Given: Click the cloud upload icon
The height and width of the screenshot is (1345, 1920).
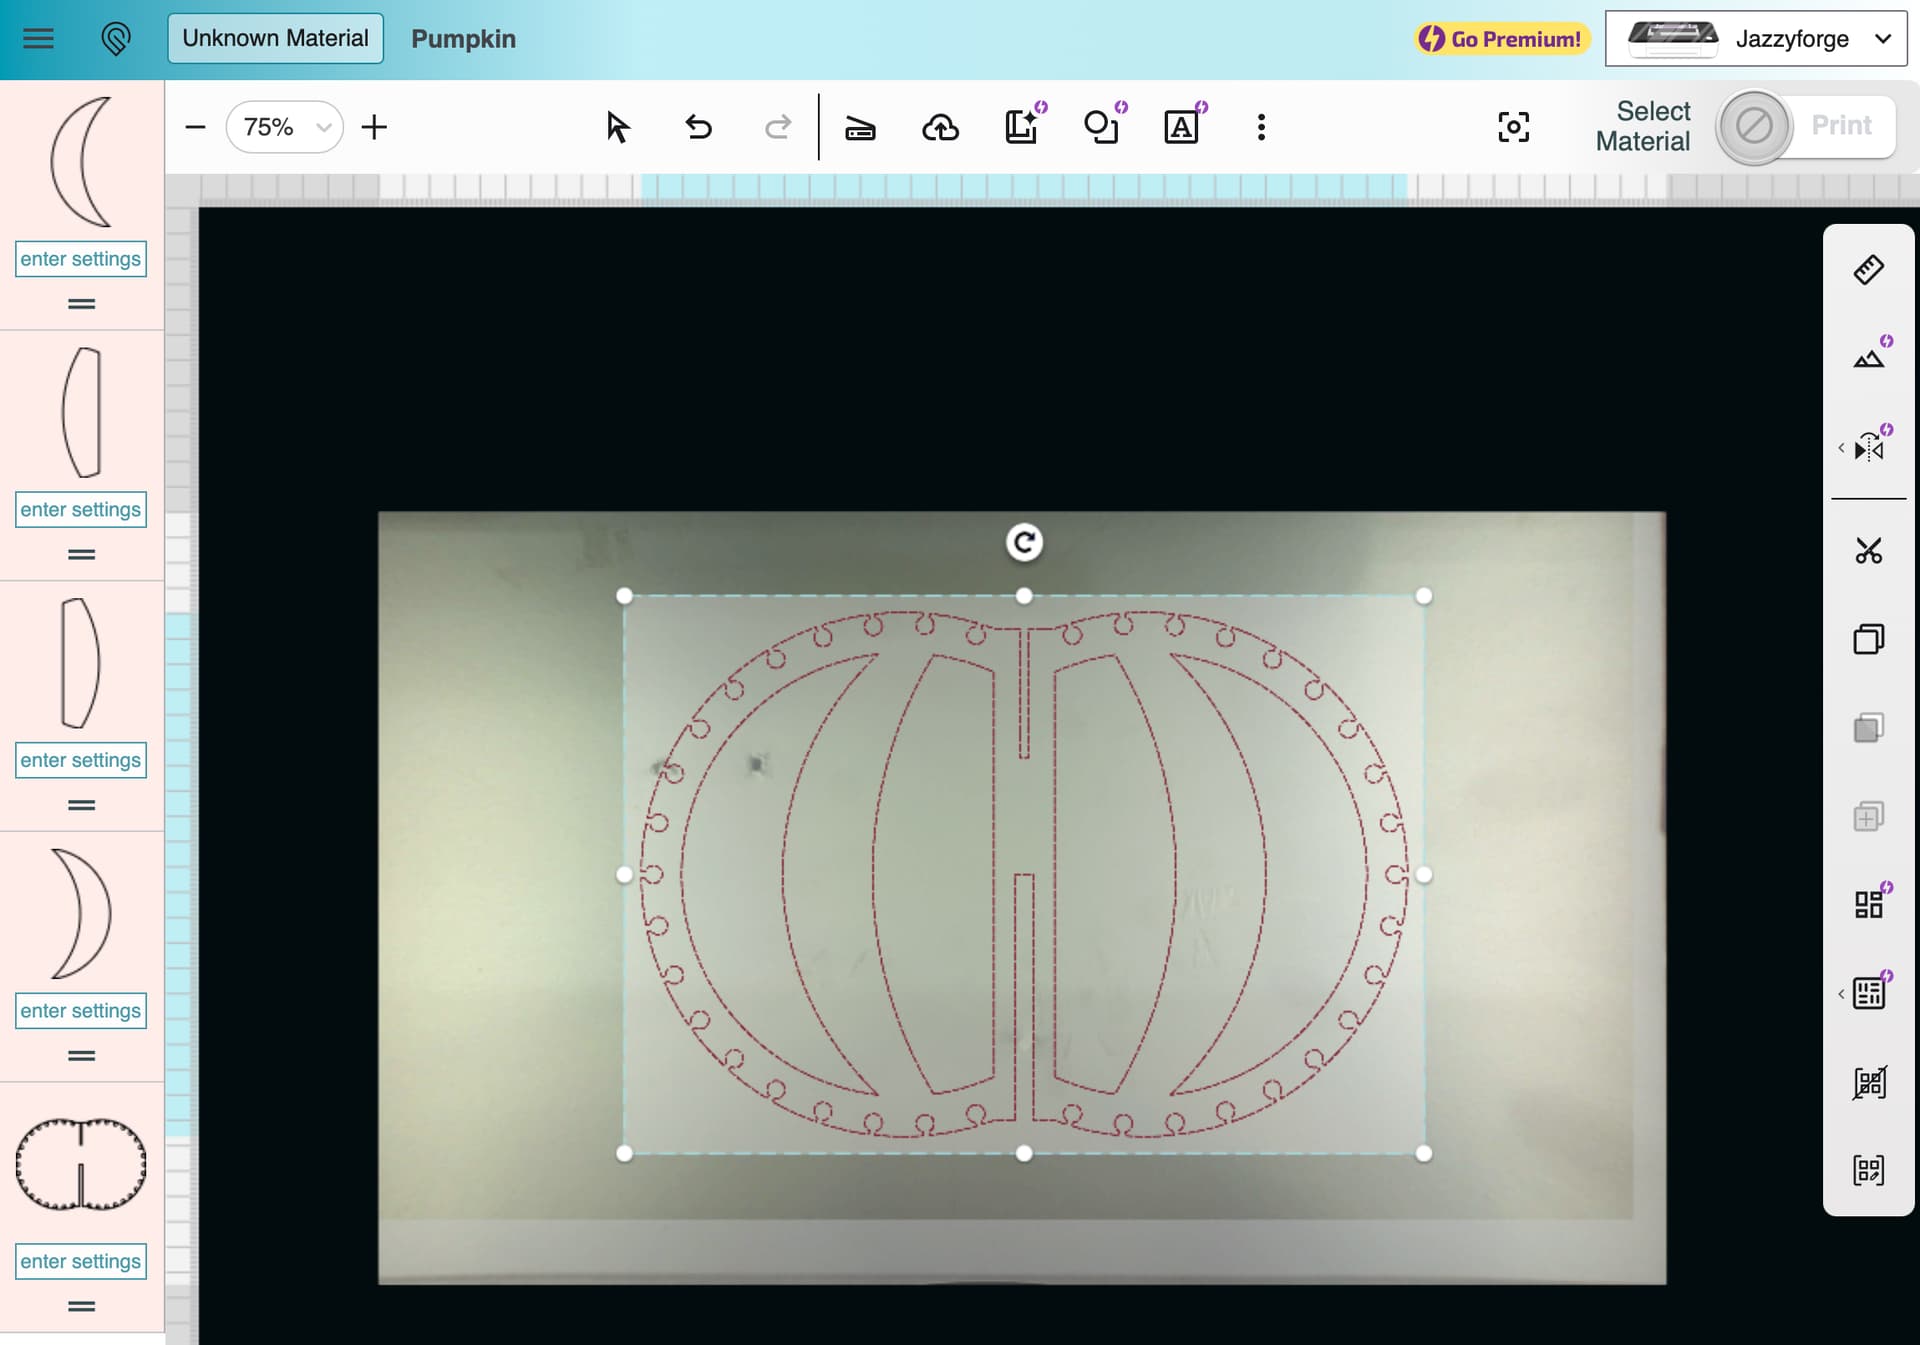Looking at the screenshot, I should (x=940, y=127).
